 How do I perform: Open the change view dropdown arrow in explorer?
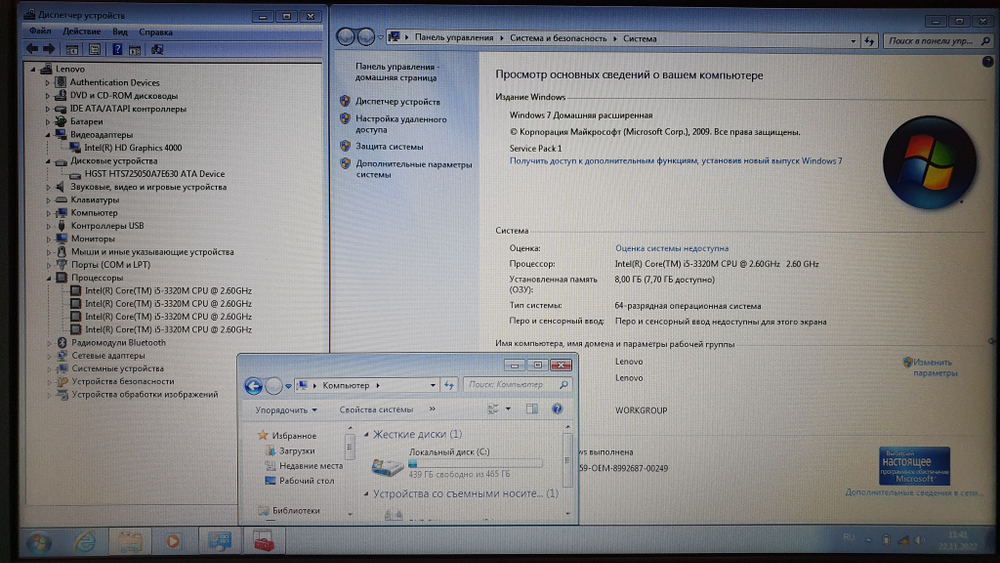coord(508,409)
